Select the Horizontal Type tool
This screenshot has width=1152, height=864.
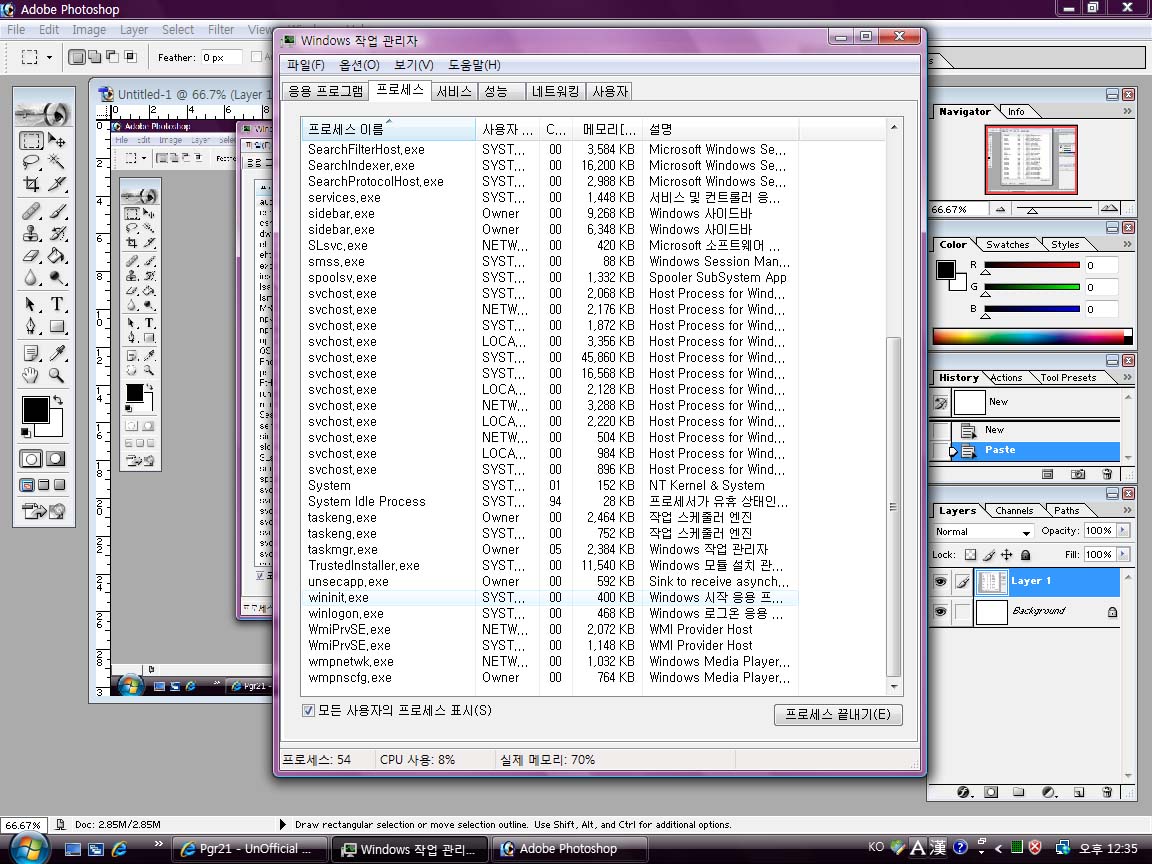pos(57,304)
